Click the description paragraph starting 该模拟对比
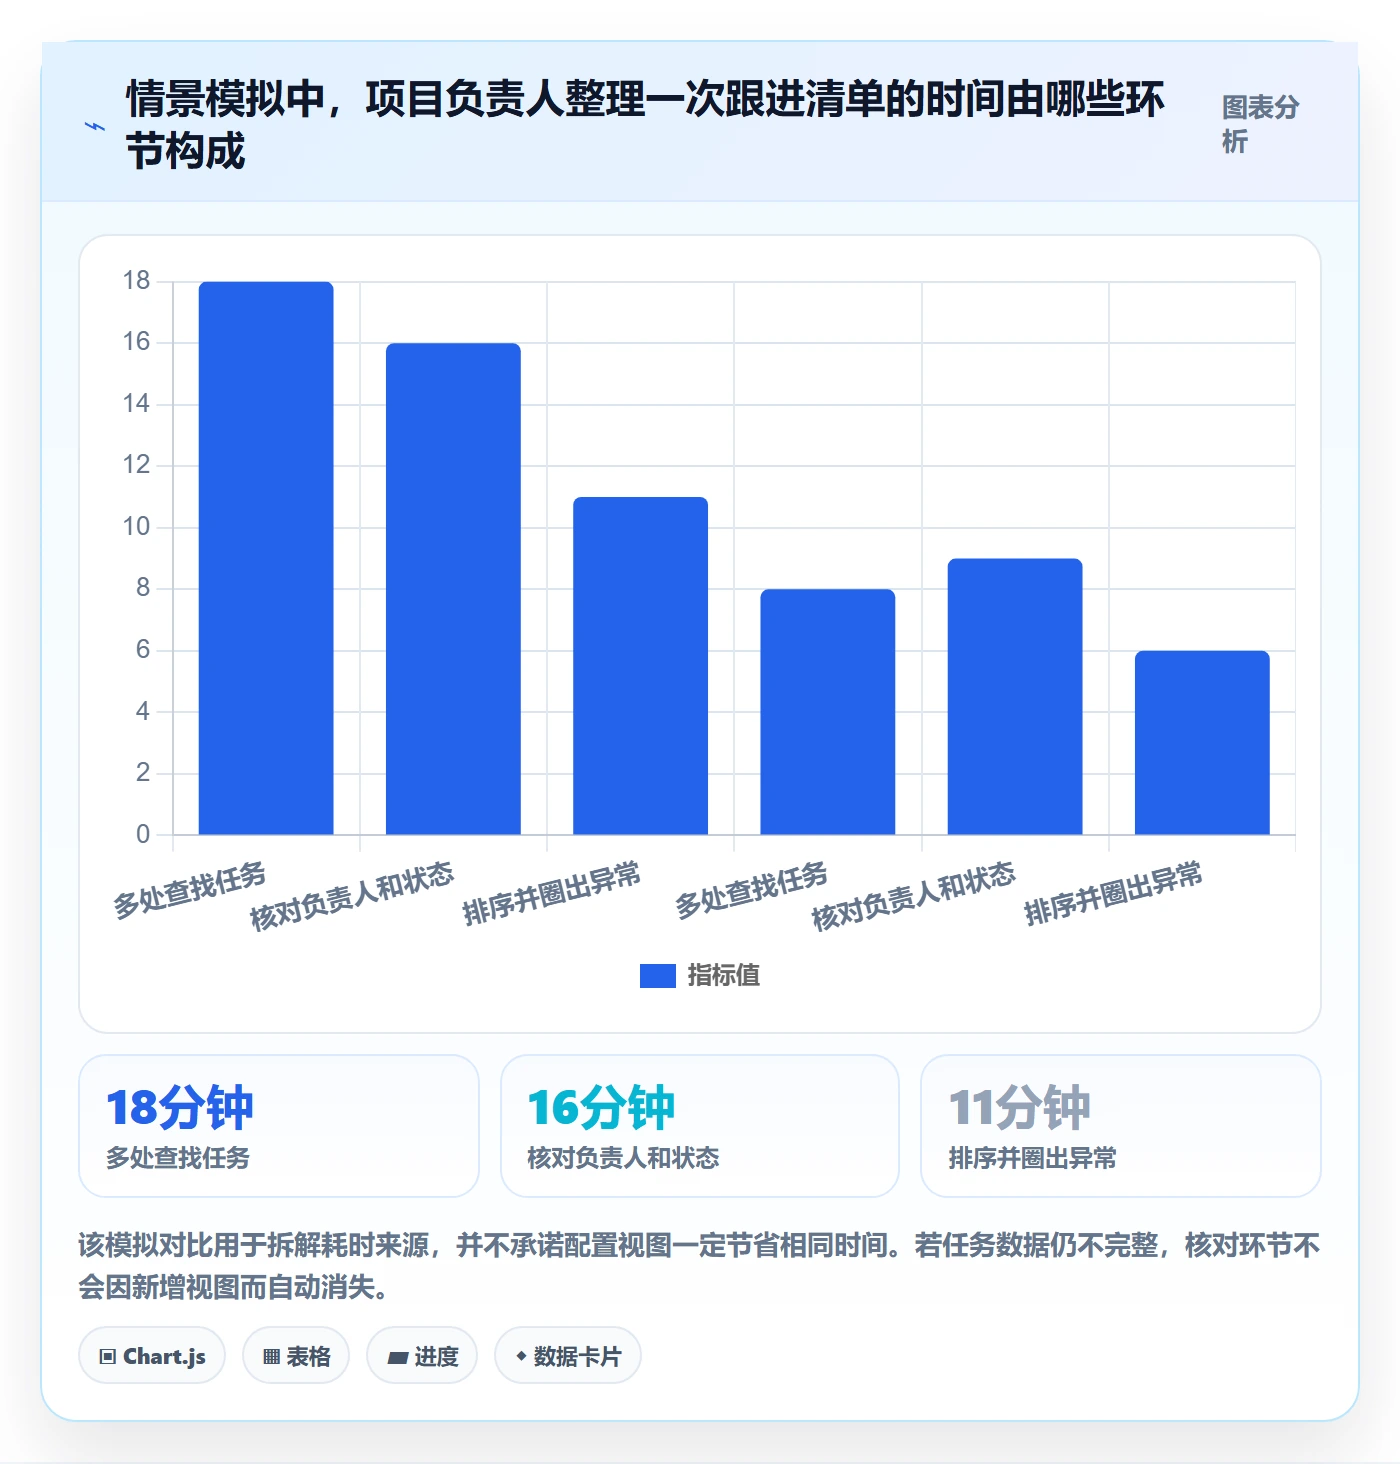The image size is (1400, 1464). (x=699, y=1265)
